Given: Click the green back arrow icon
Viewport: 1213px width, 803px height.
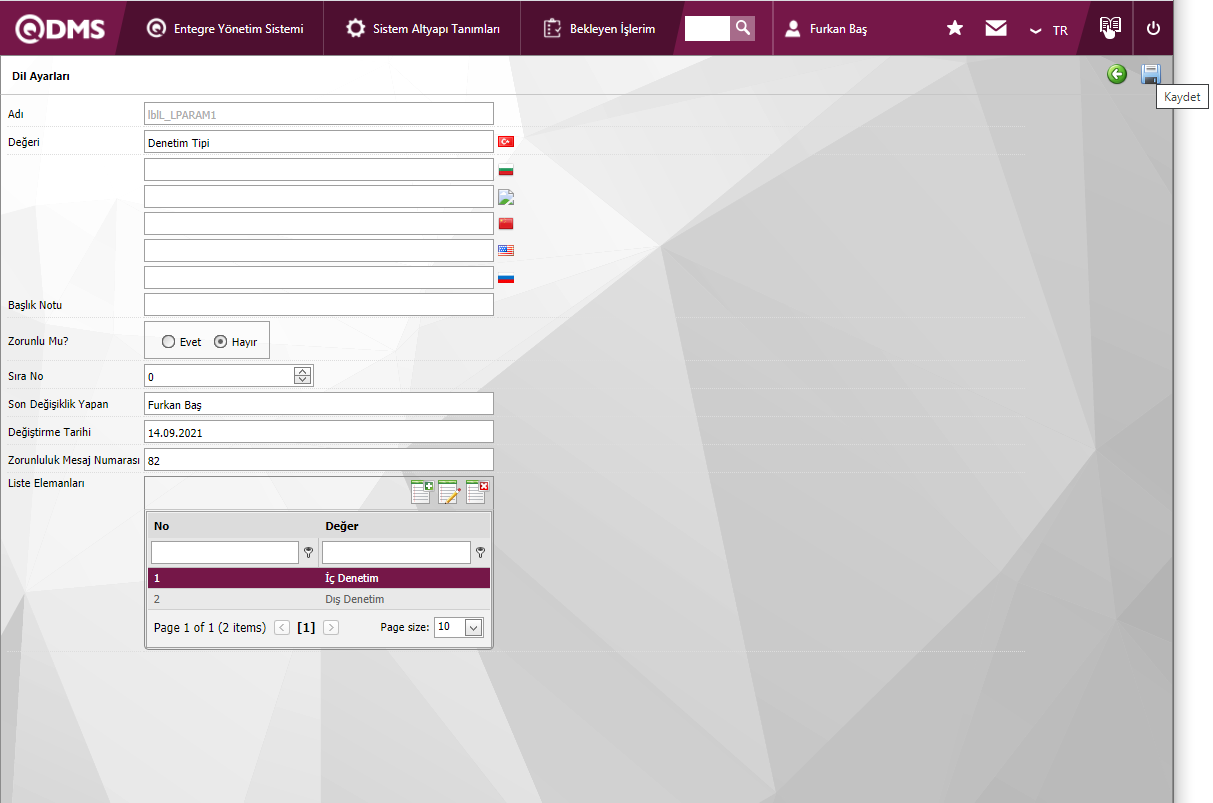Looking at the screenshot, I should pos(1117,74).
